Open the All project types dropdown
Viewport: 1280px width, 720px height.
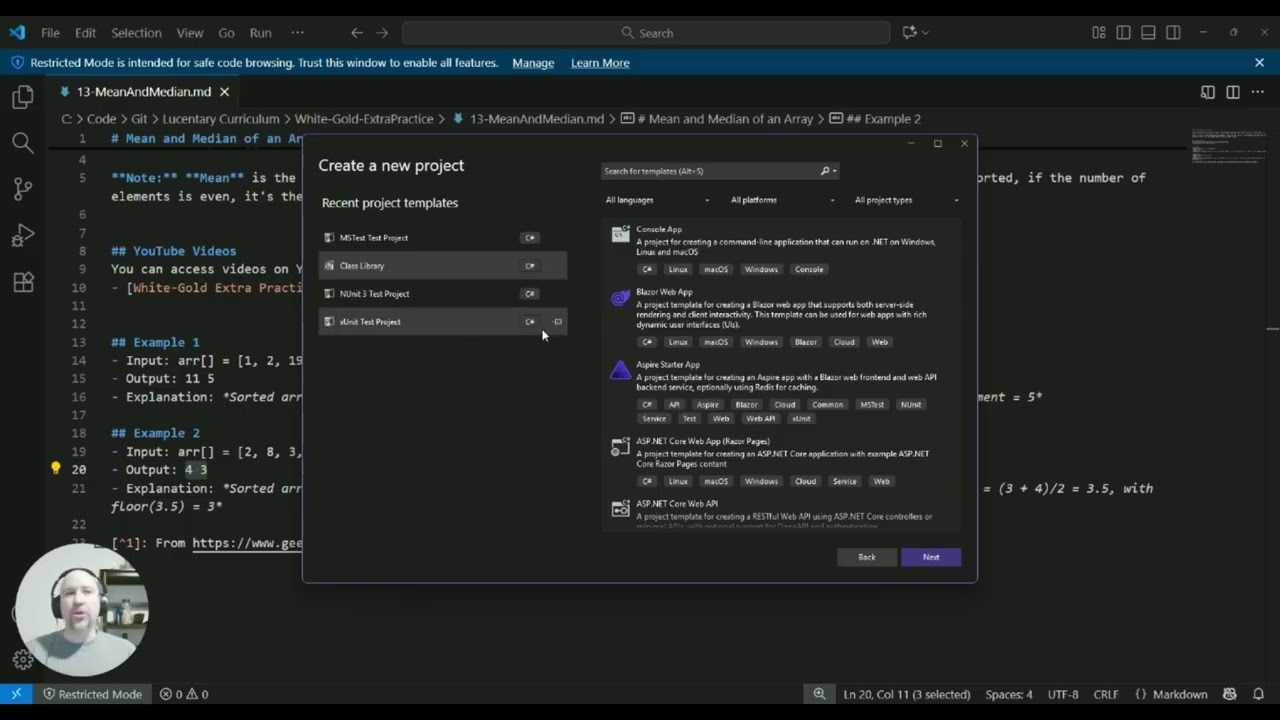[906, 200]
